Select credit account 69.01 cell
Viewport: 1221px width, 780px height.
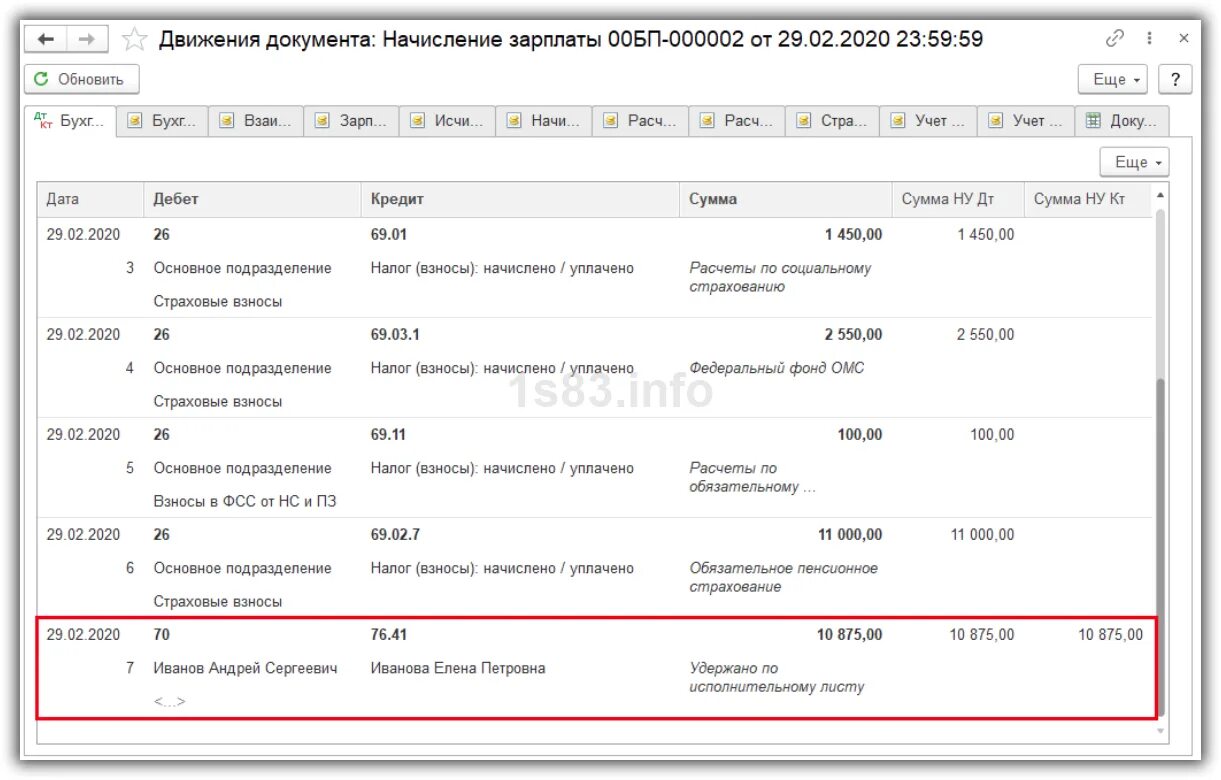389,234
